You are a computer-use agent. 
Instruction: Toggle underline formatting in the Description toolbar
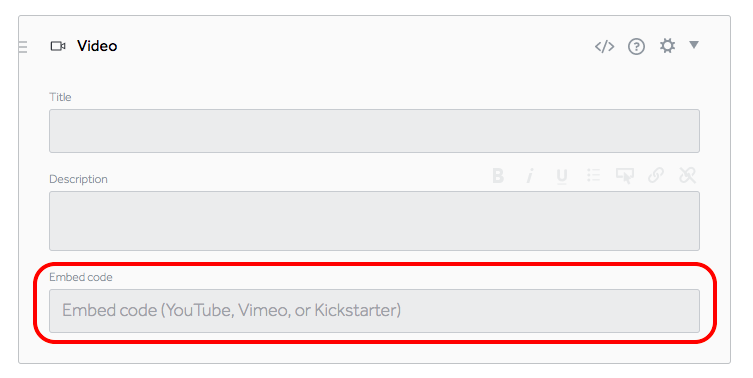coord(561,176)
